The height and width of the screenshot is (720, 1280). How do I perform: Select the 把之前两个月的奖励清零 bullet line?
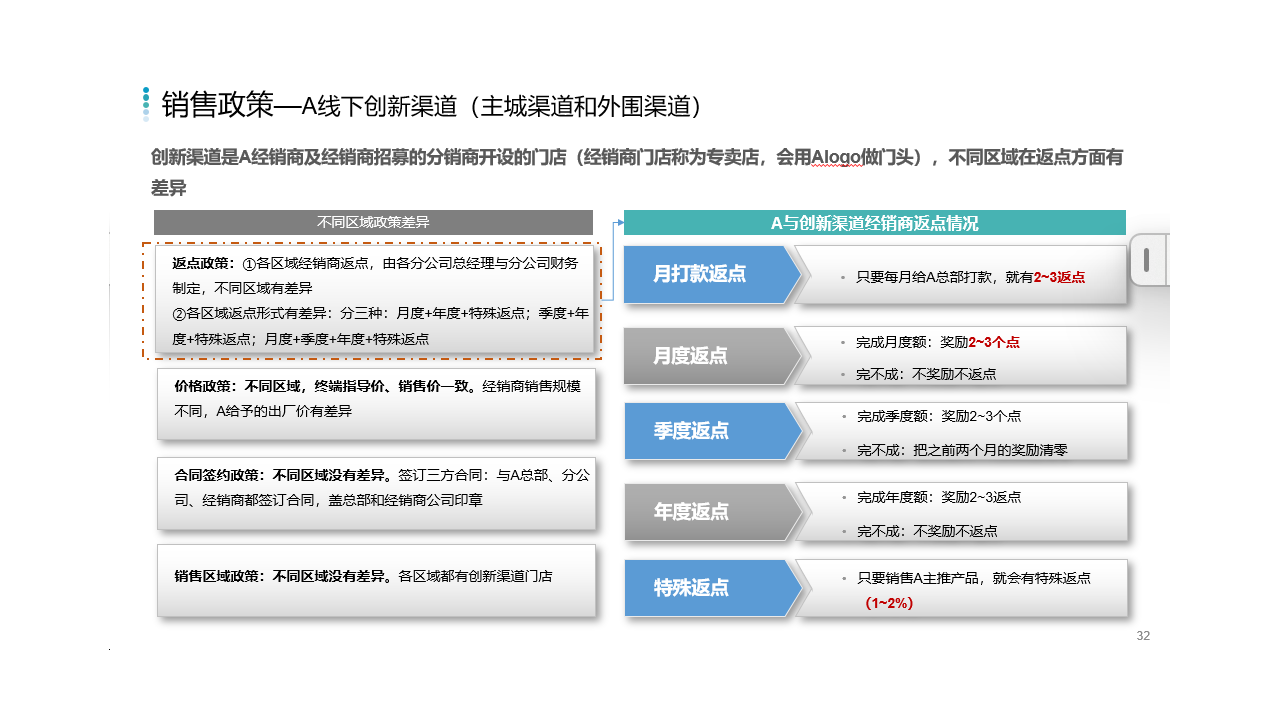(x=962, y=450)
